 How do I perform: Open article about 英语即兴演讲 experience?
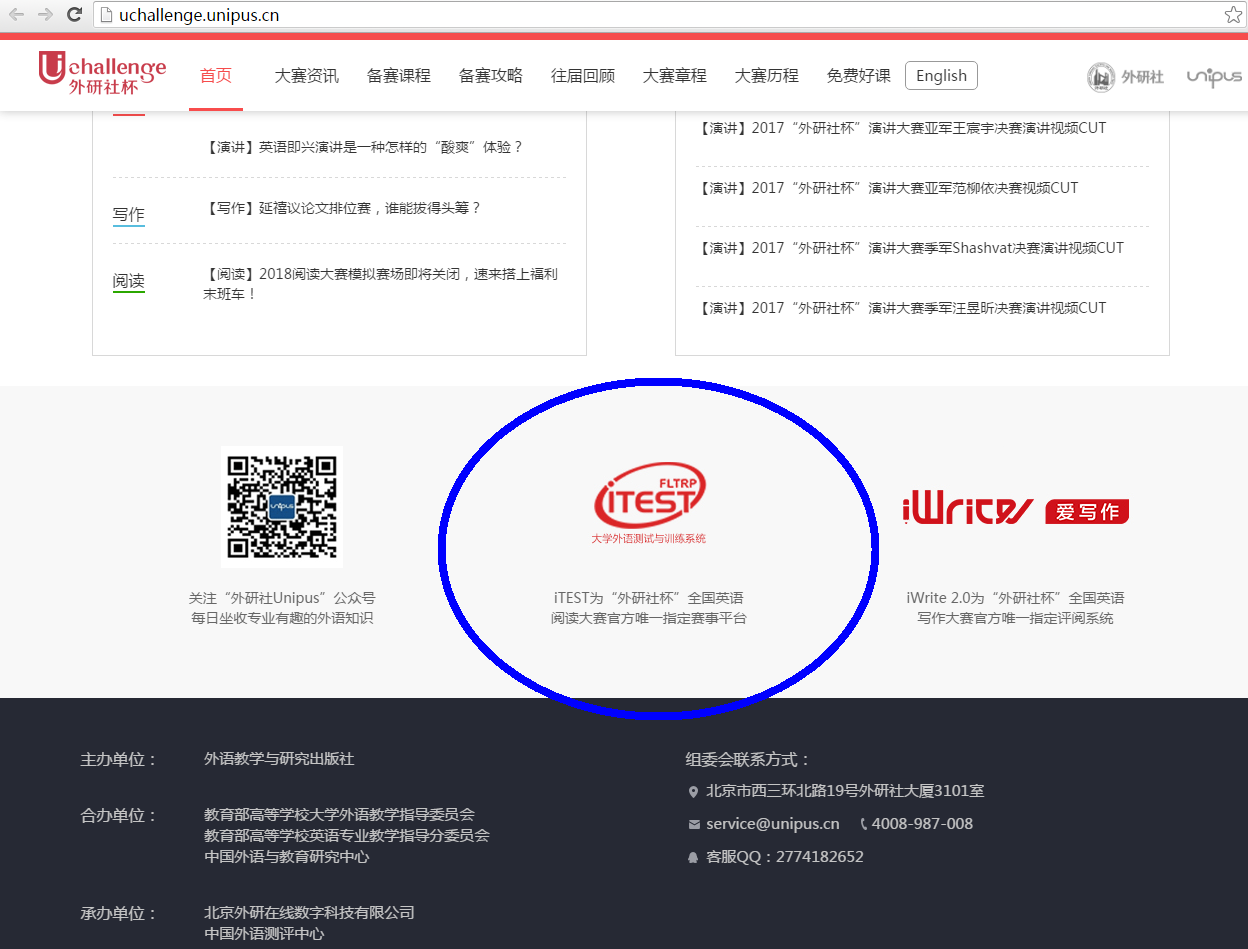(x=363, y=147)
